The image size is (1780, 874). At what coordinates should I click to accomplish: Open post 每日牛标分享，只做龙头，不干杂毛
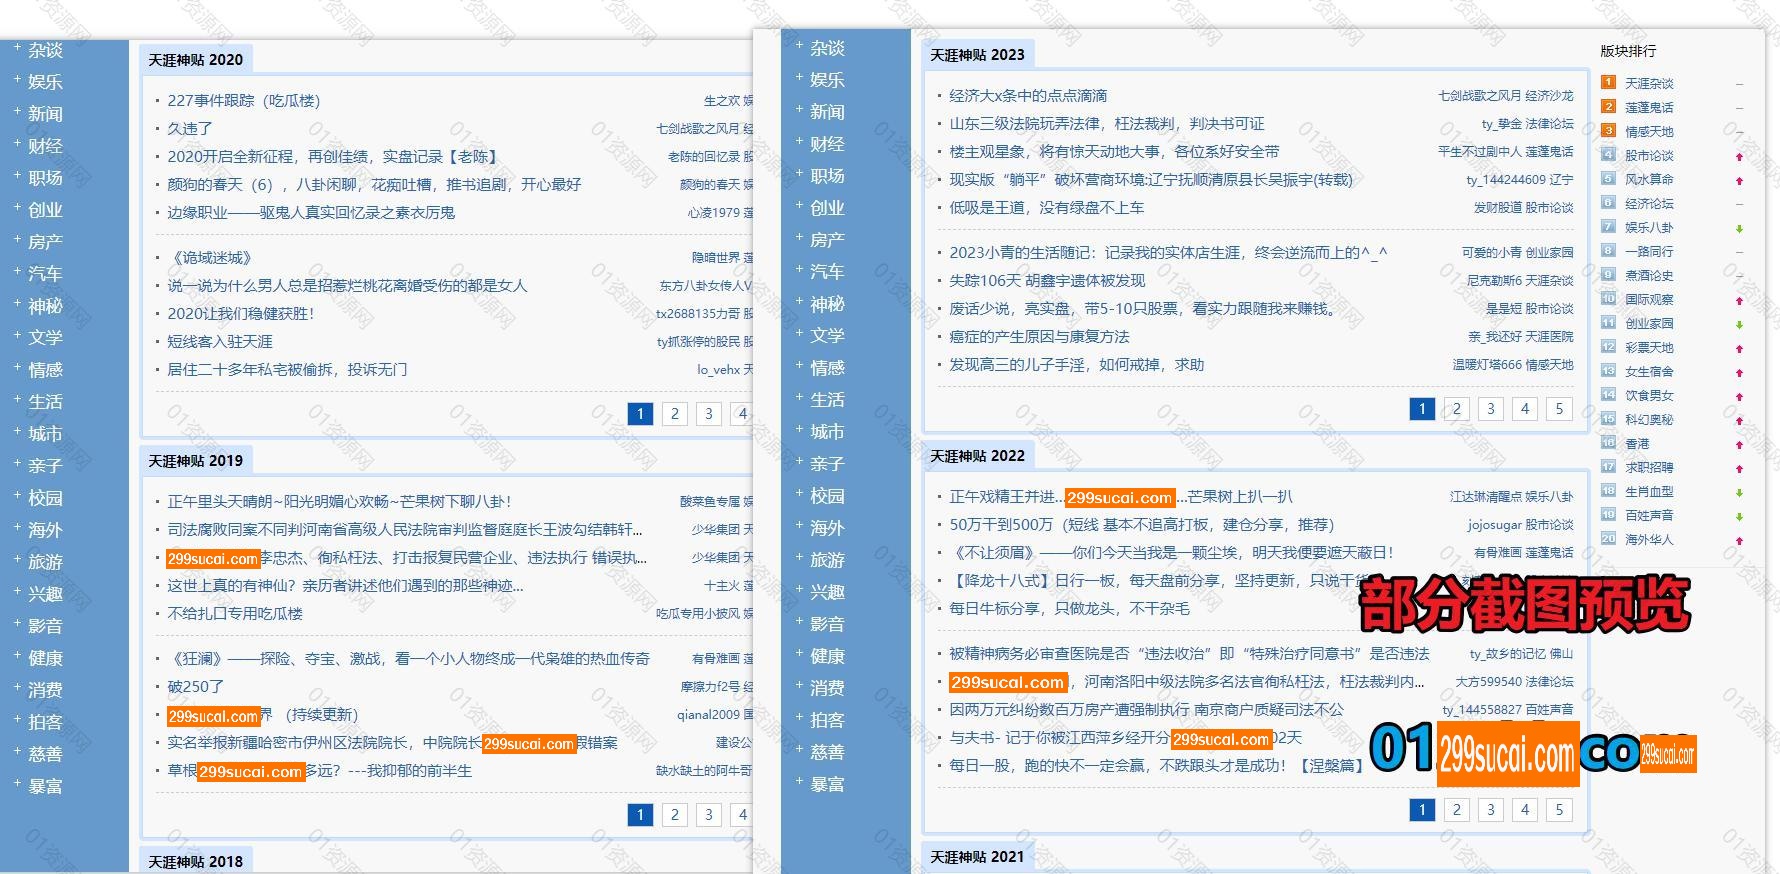(x=1069, y=609)
